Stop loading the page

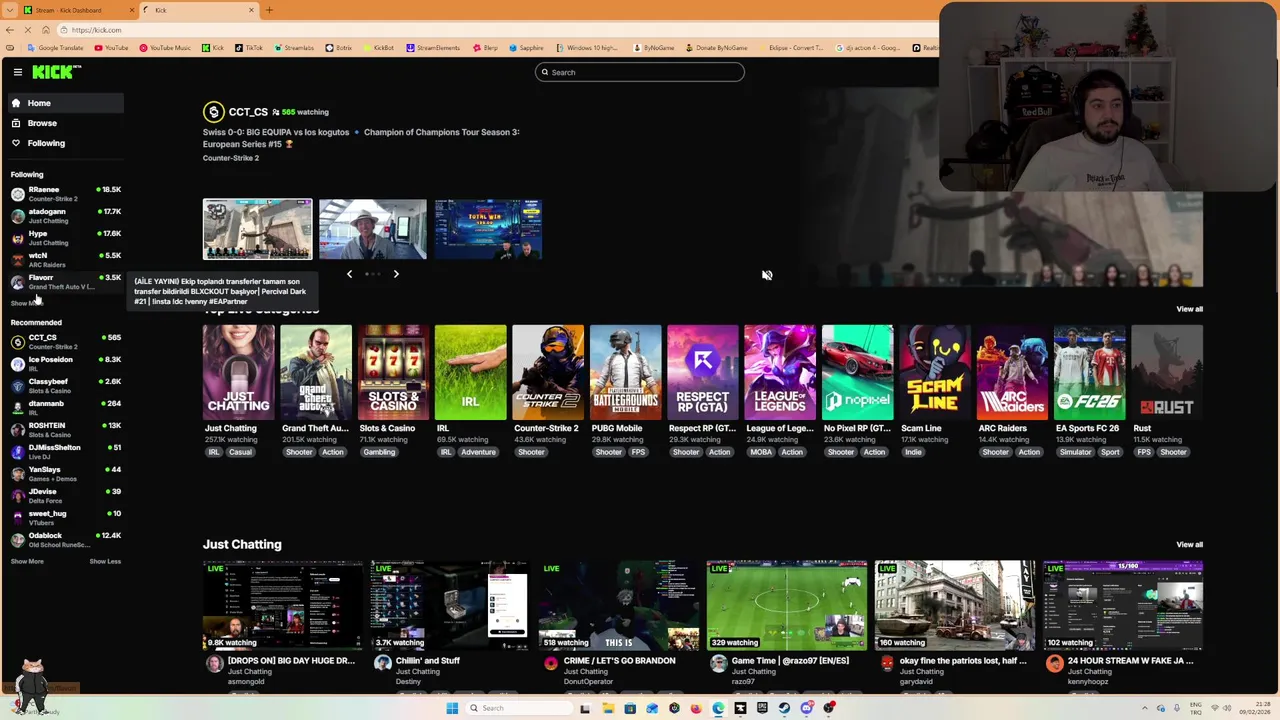pyautogui.click(x=28, y=30)
